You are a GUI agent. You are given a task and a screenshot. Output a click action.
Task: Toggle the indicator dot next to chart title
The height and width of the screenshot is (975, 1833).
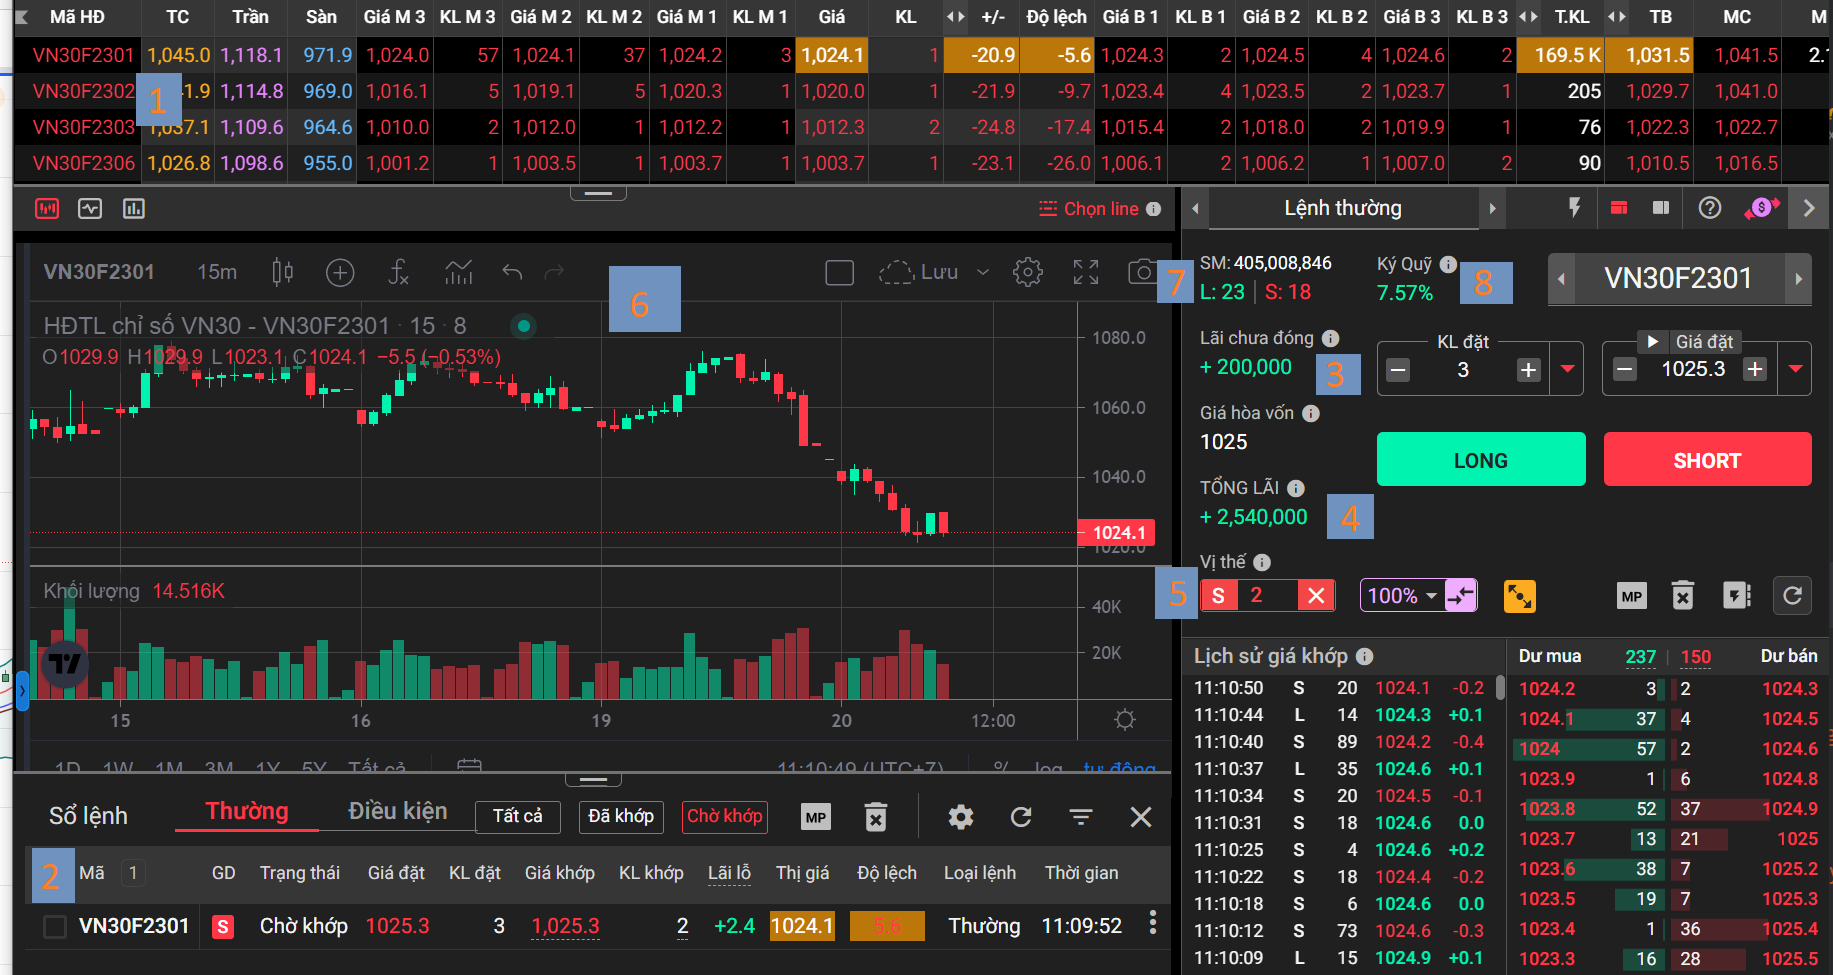coord(523,325)
